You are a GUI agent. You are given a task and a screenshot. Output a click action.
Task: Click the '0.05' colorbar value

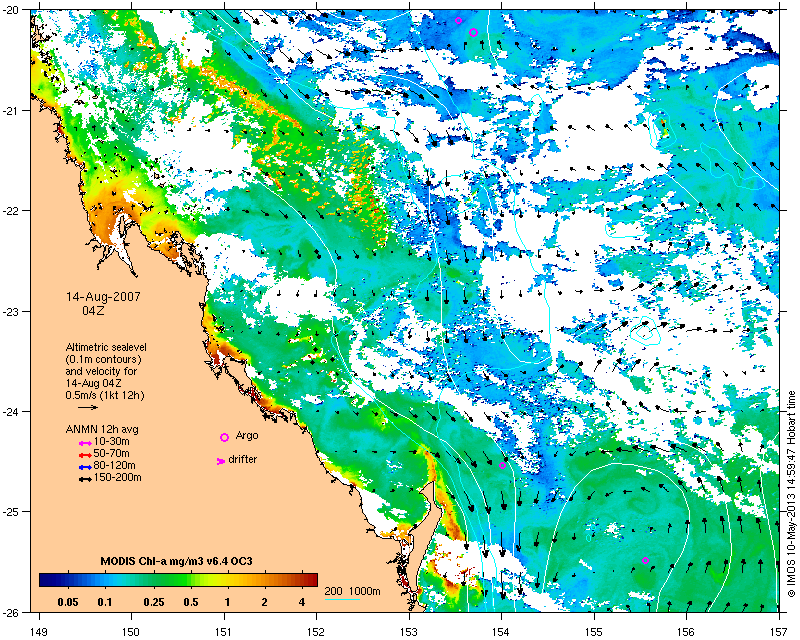[68, 602]
